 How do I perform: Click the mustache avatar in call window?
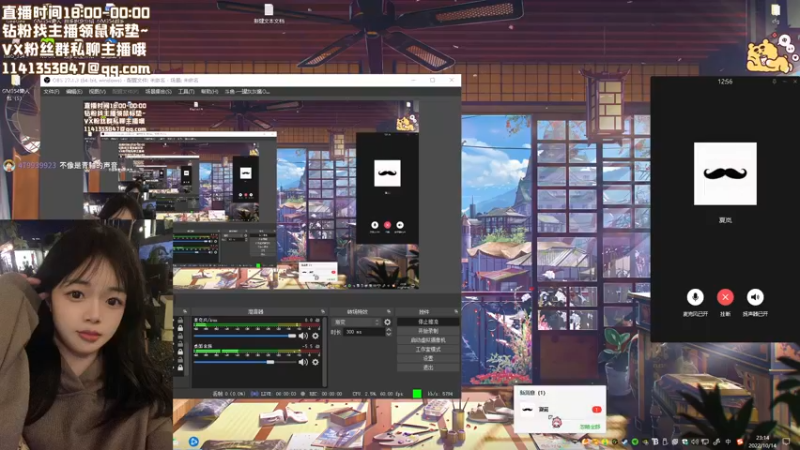[725, 173]
